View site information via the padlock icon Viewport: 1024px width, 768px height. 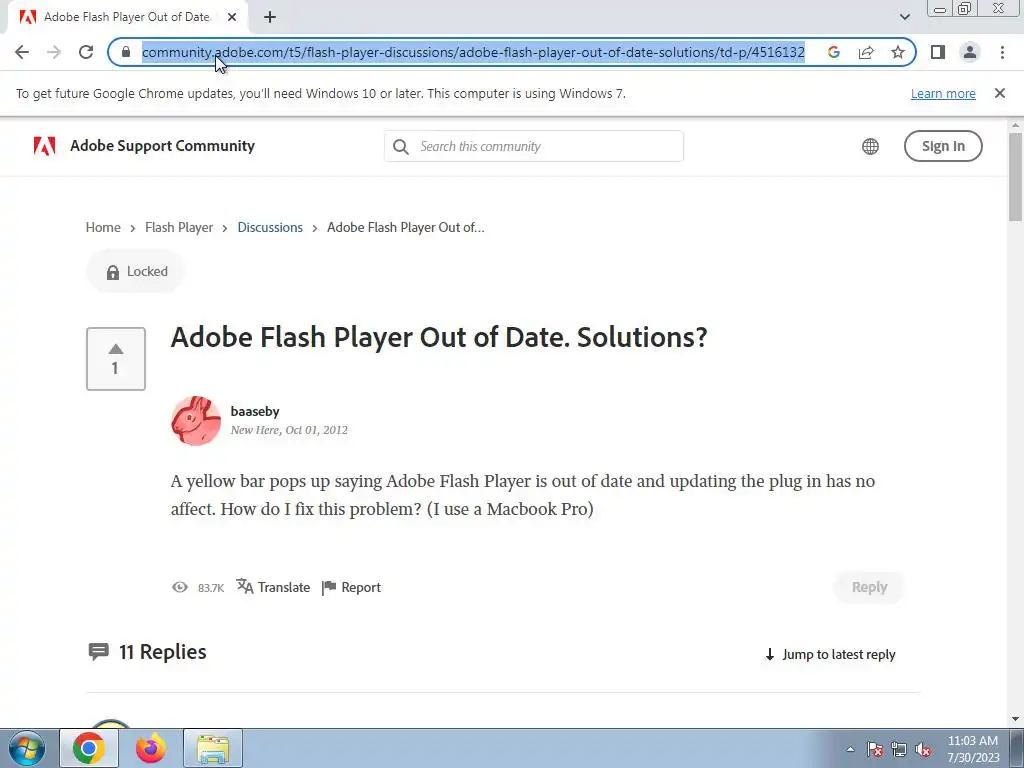(x=126, y=52)
